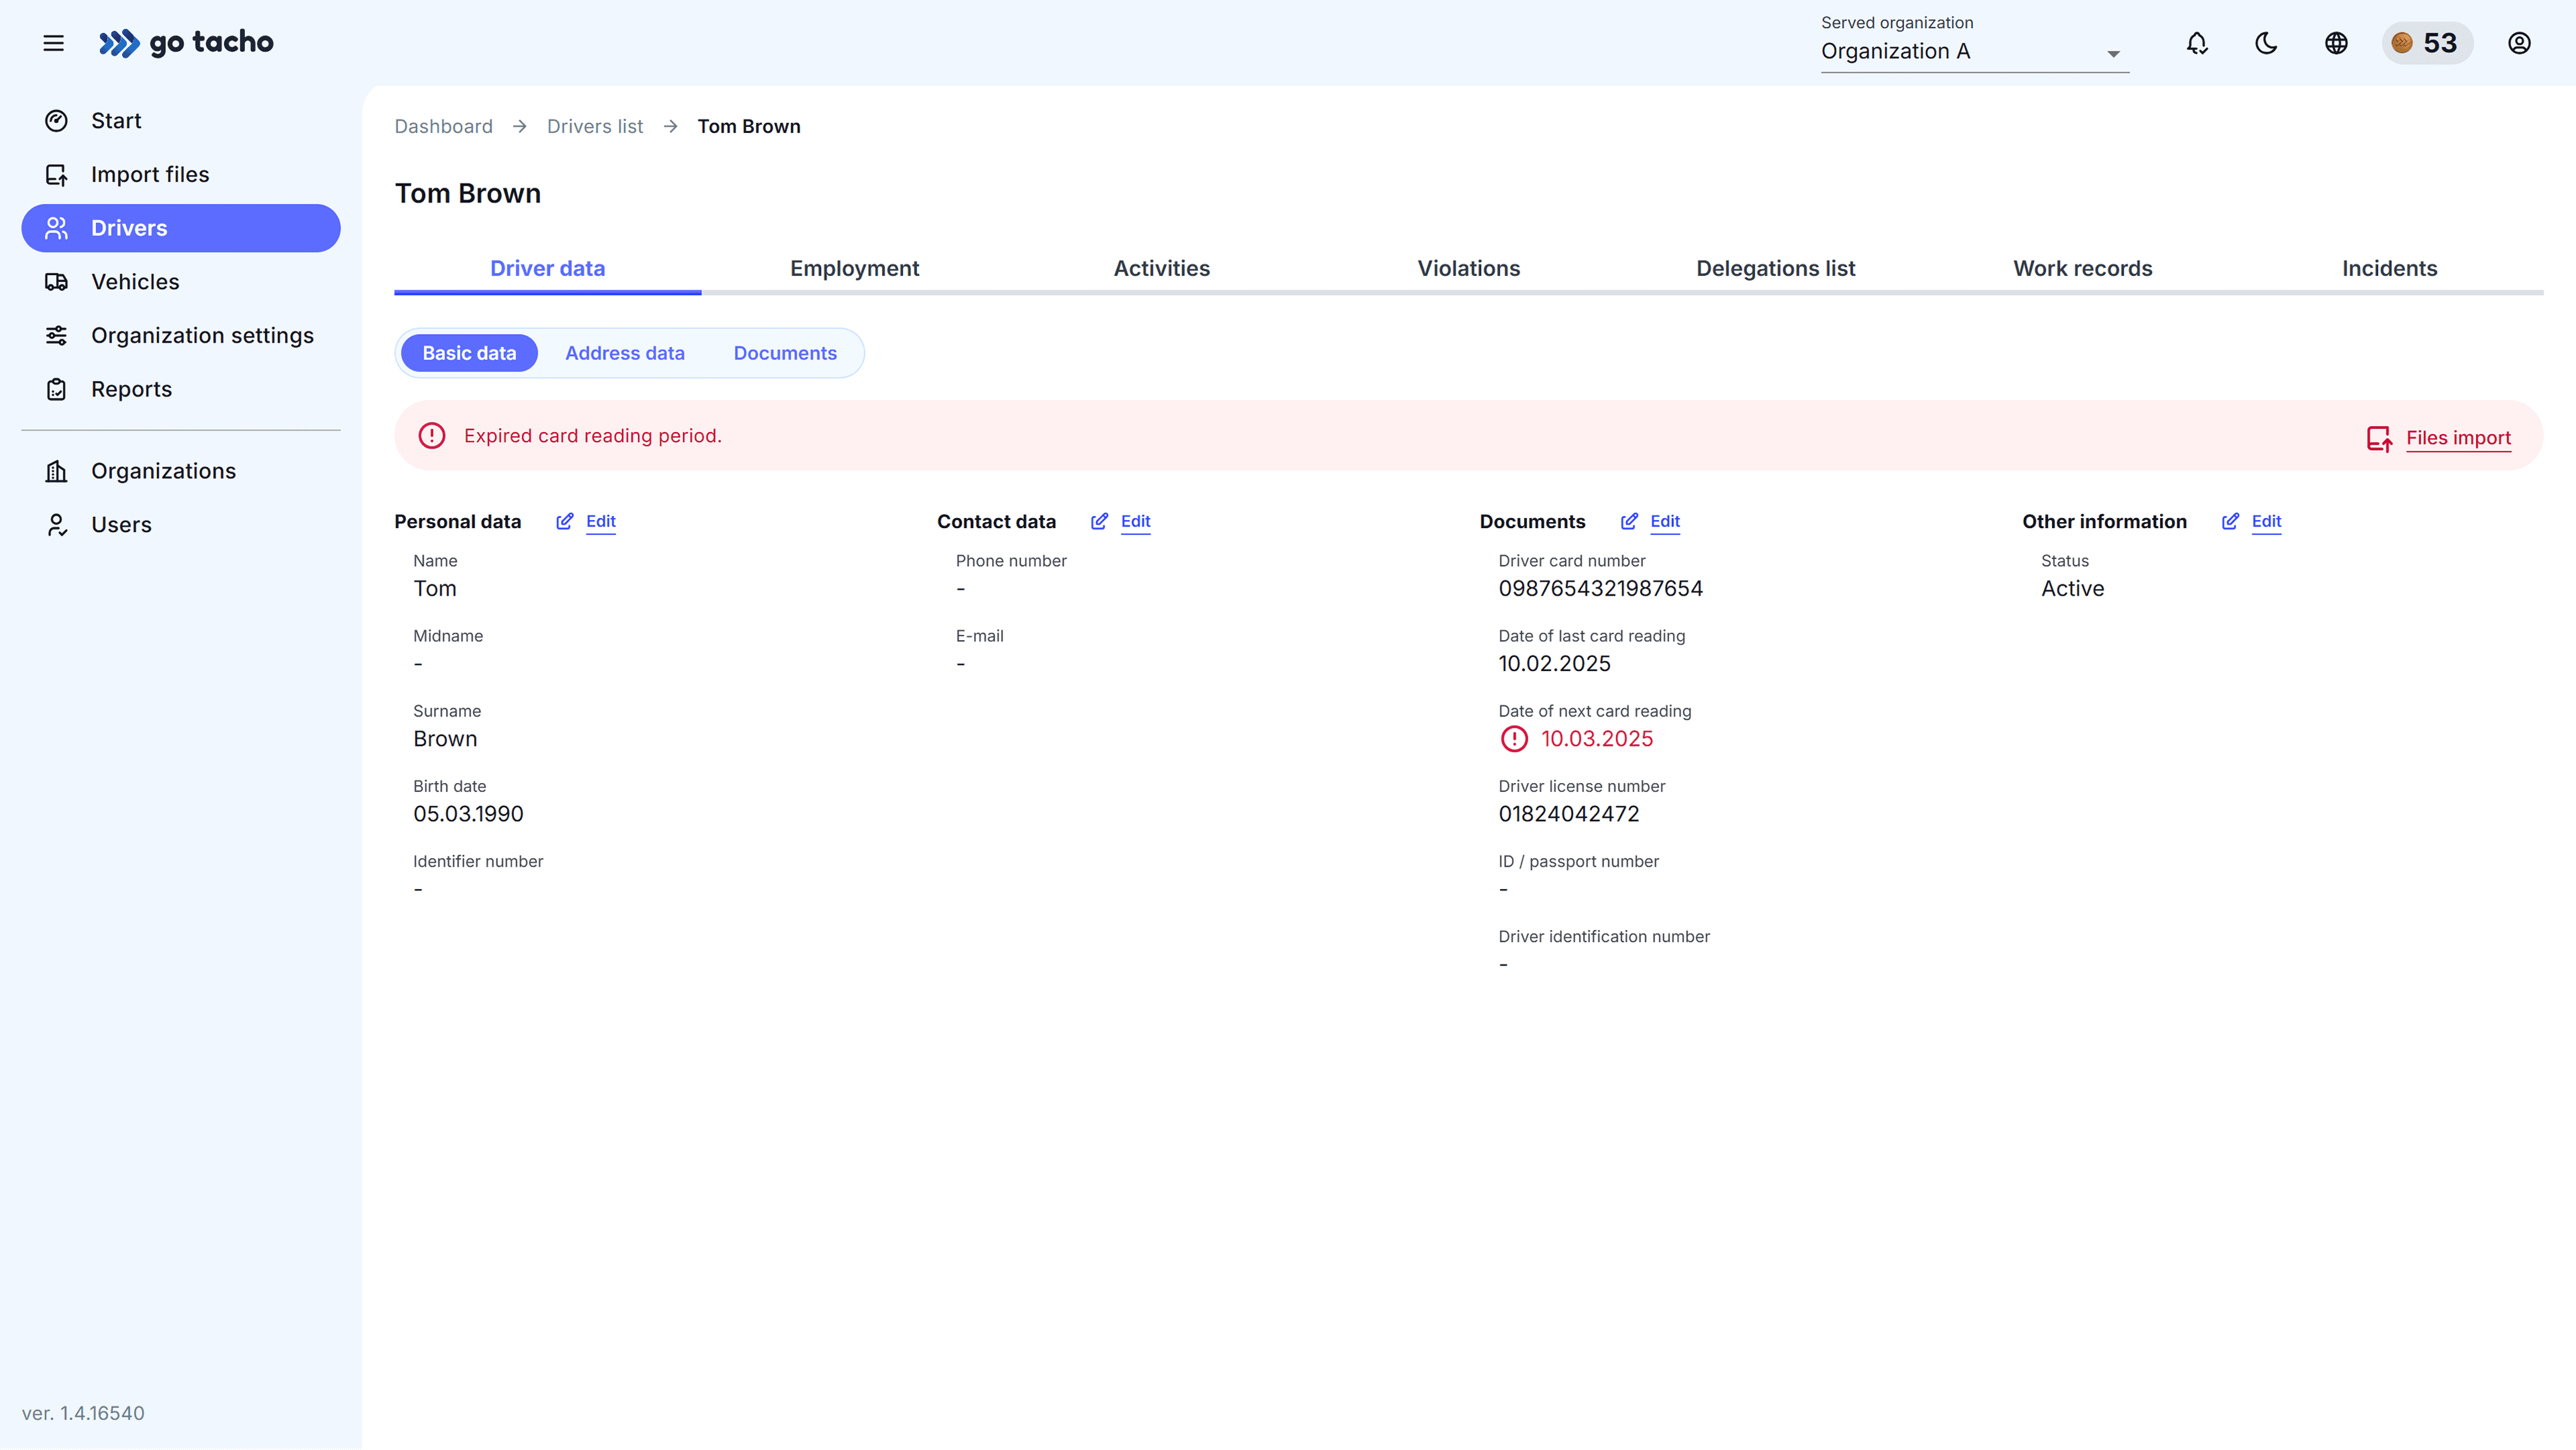2576x1450 pixels.
Task: Navigate back via Drivers list breadcrumb
Action: pyautogui.click(x=594, y=126)
